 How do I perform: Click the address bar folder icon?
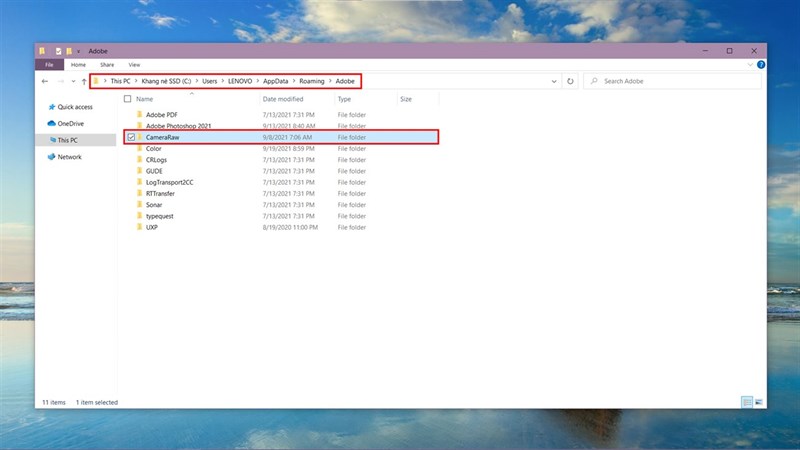tap(95, 81)
